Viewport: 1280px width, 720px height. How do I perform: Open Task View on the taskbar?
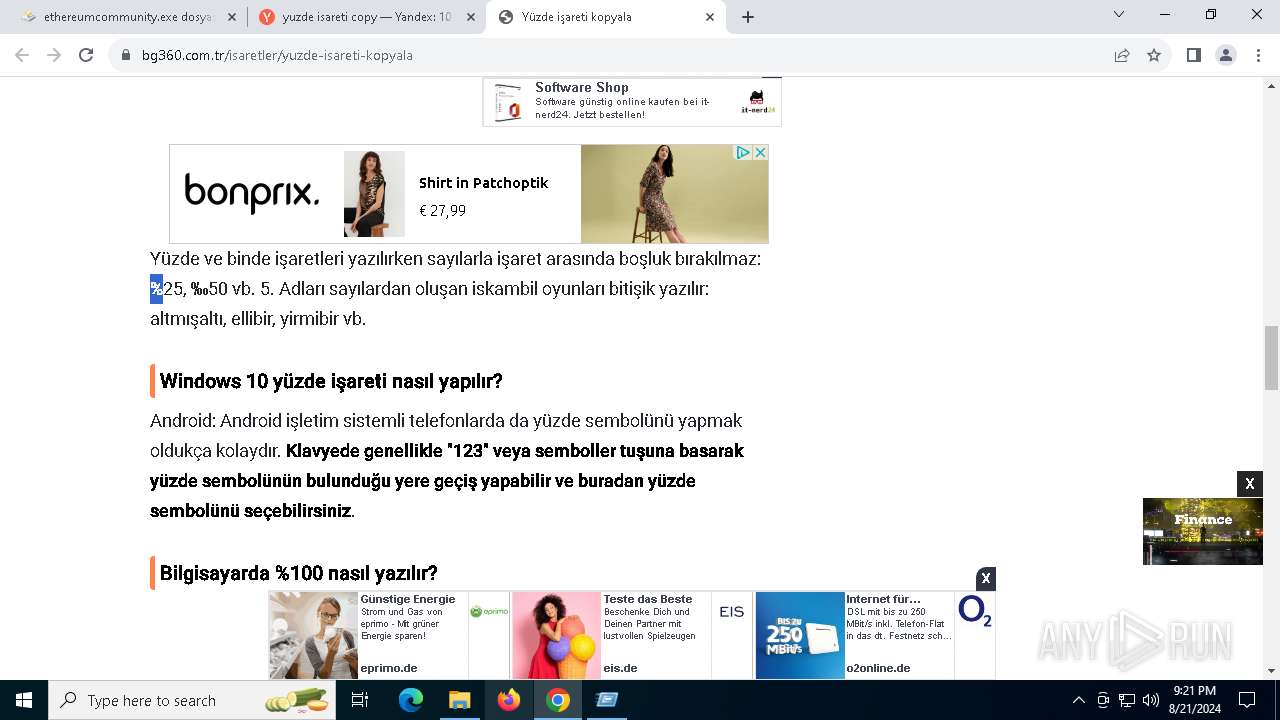(361, 700)
